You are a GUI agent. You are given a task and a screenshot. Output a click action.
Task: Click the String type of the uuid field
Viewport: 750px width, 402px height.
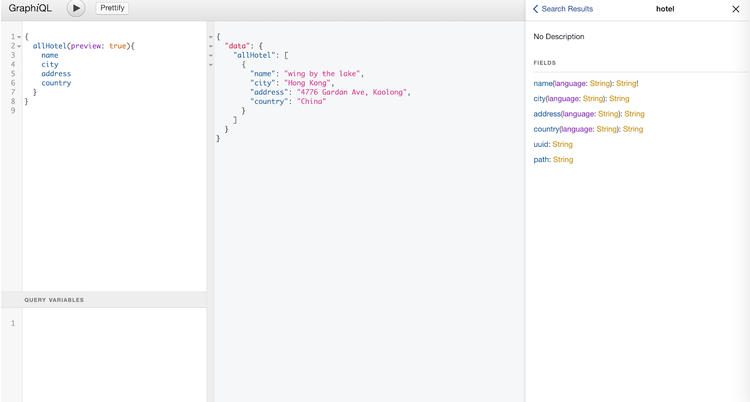[562, 144]
